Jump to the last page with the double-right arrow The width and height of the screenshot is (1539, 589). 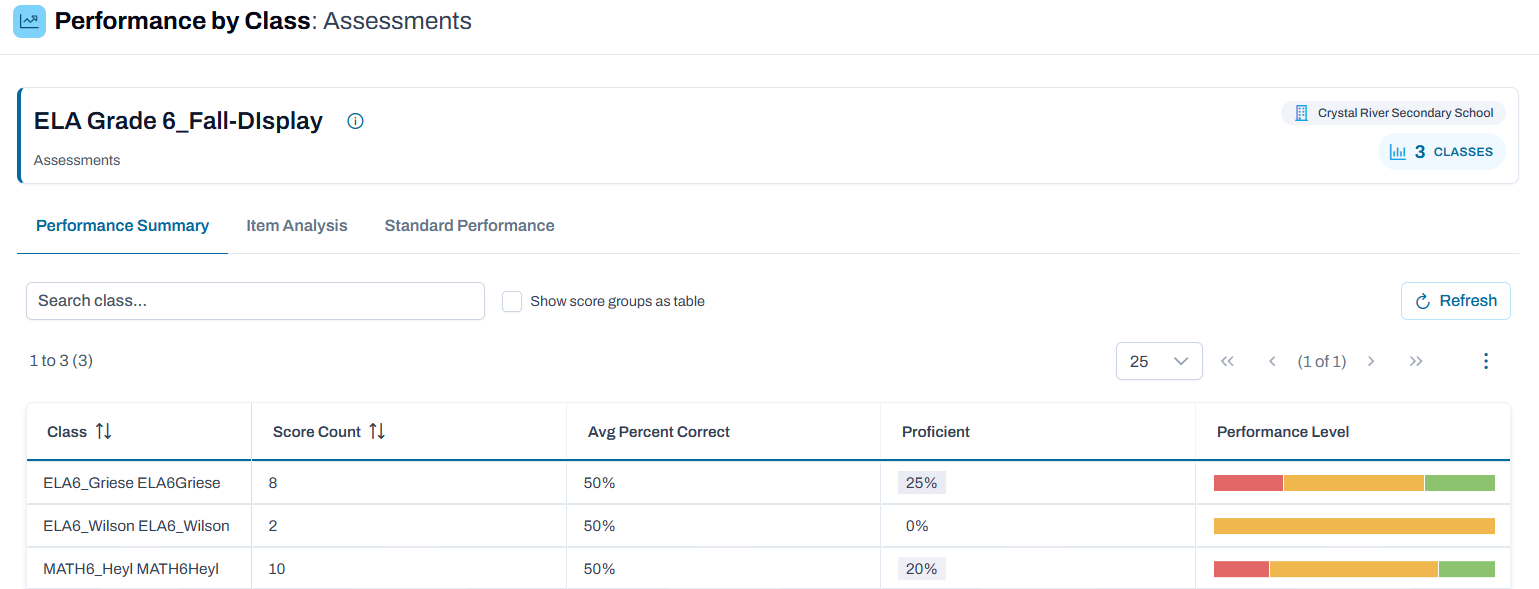[1416, 361]
